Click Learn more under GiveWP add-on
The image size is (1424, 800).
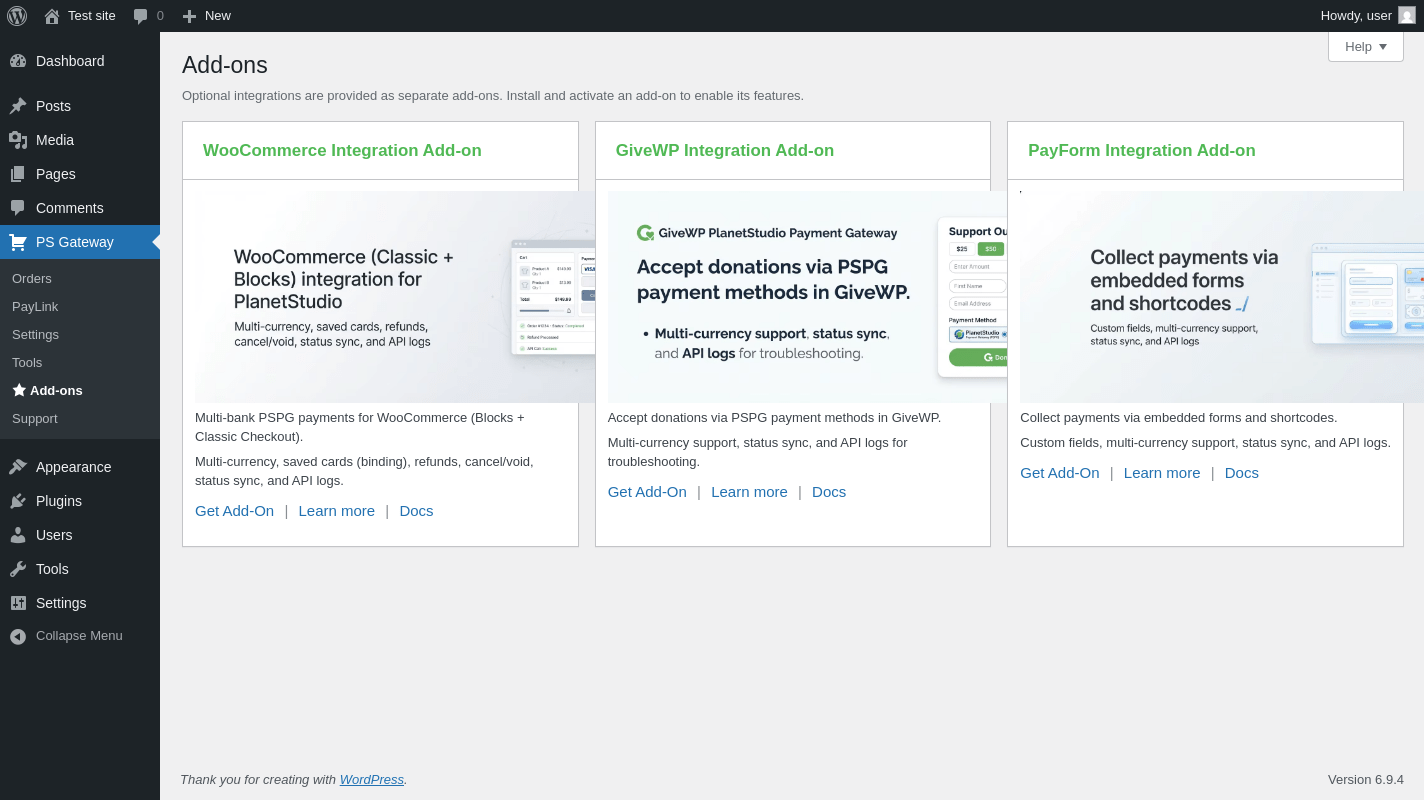(x=749, y=492)
